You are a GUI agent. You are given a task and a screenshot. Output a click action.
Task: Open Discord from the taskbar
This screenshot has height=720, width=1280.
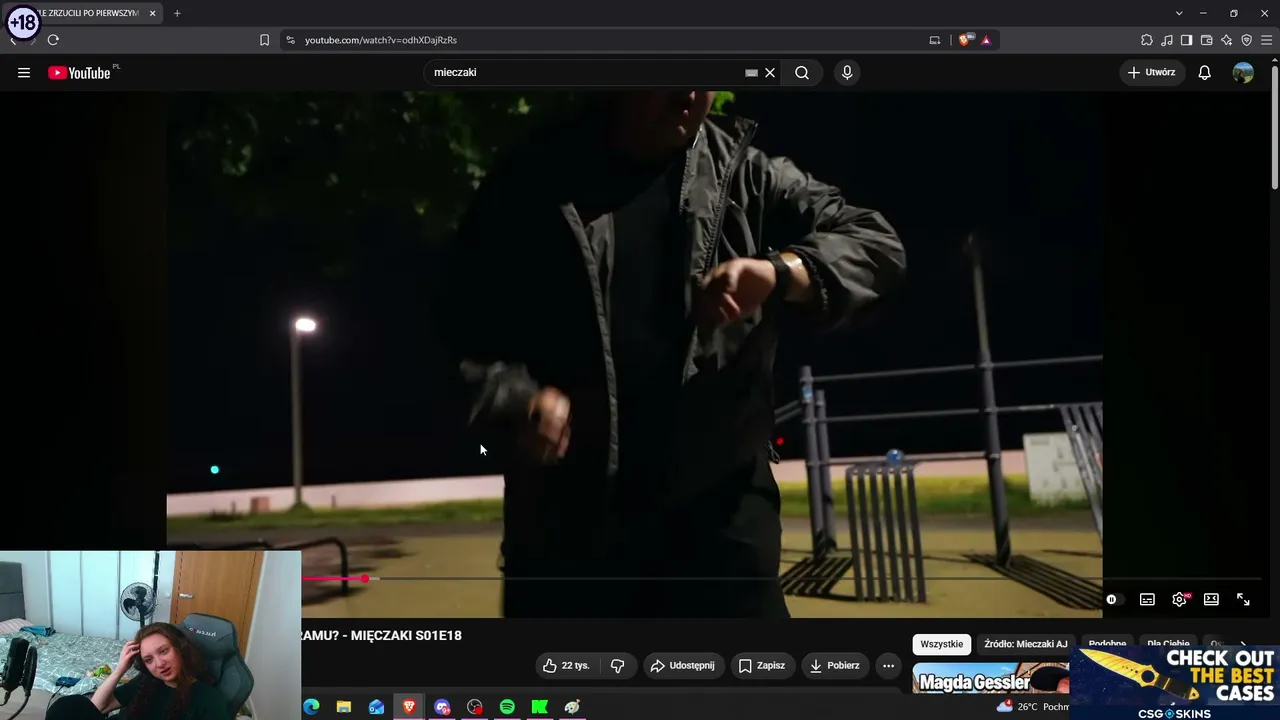[442, 707]
